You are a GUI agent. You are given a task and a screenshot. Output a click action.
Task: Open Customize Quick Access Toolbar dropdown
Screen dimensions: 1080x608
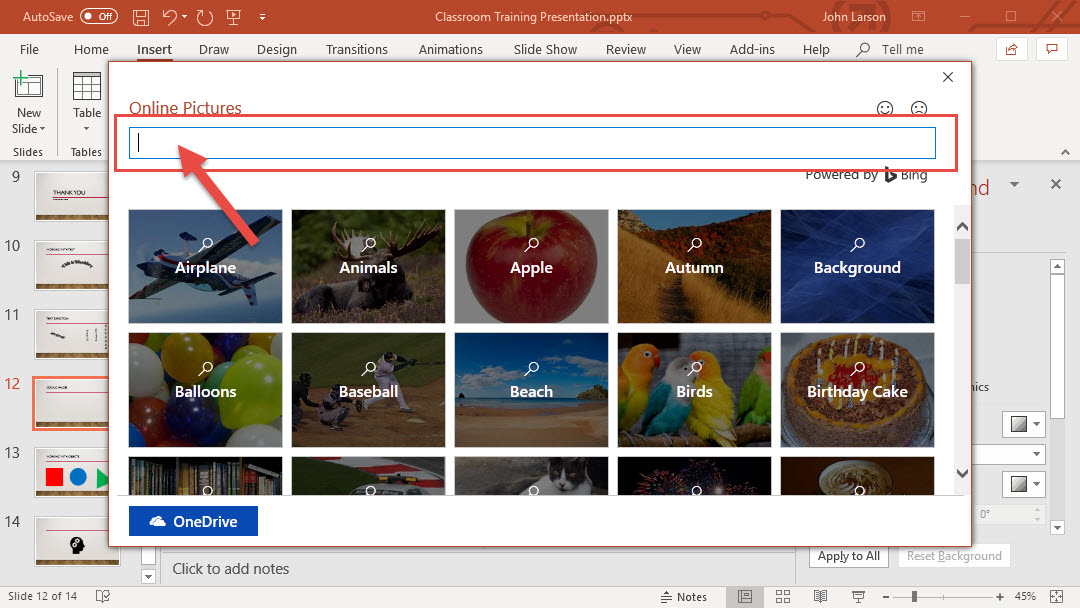click(x=262, y=17)
